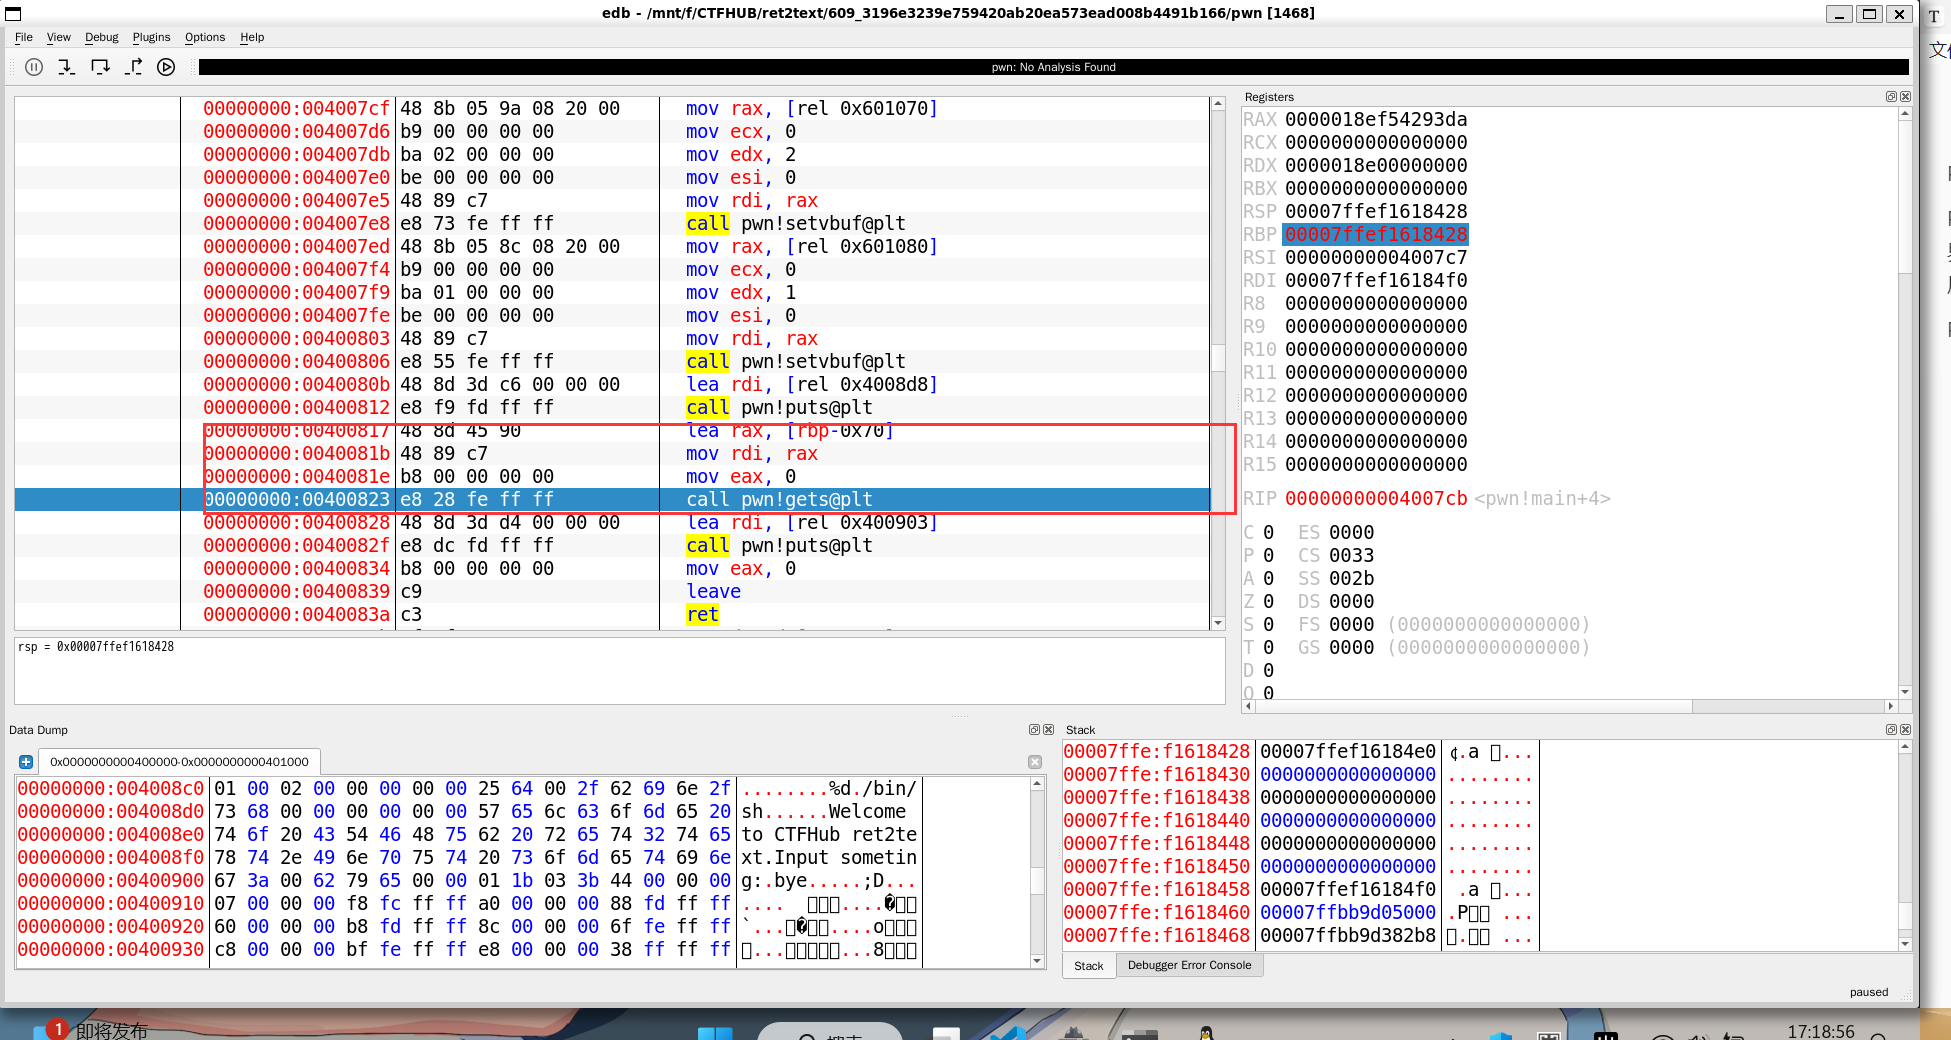This screenshot has height=1040, width=1951.
Task: Select the leave instruction at 00400839
Action: 713,592
